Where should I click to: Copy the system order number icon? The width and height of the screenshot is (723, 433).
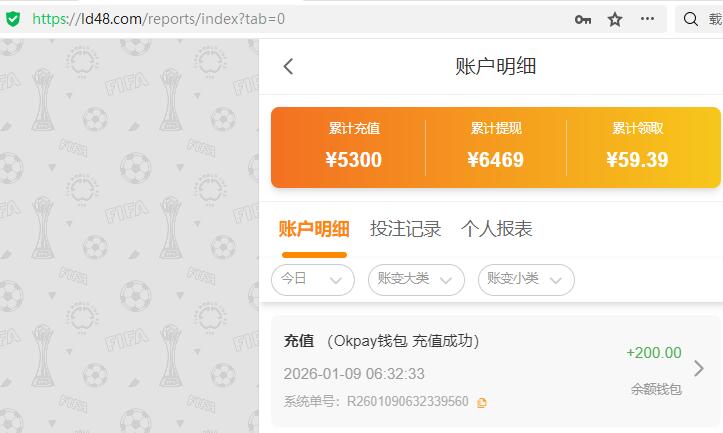tap(482, 403)
